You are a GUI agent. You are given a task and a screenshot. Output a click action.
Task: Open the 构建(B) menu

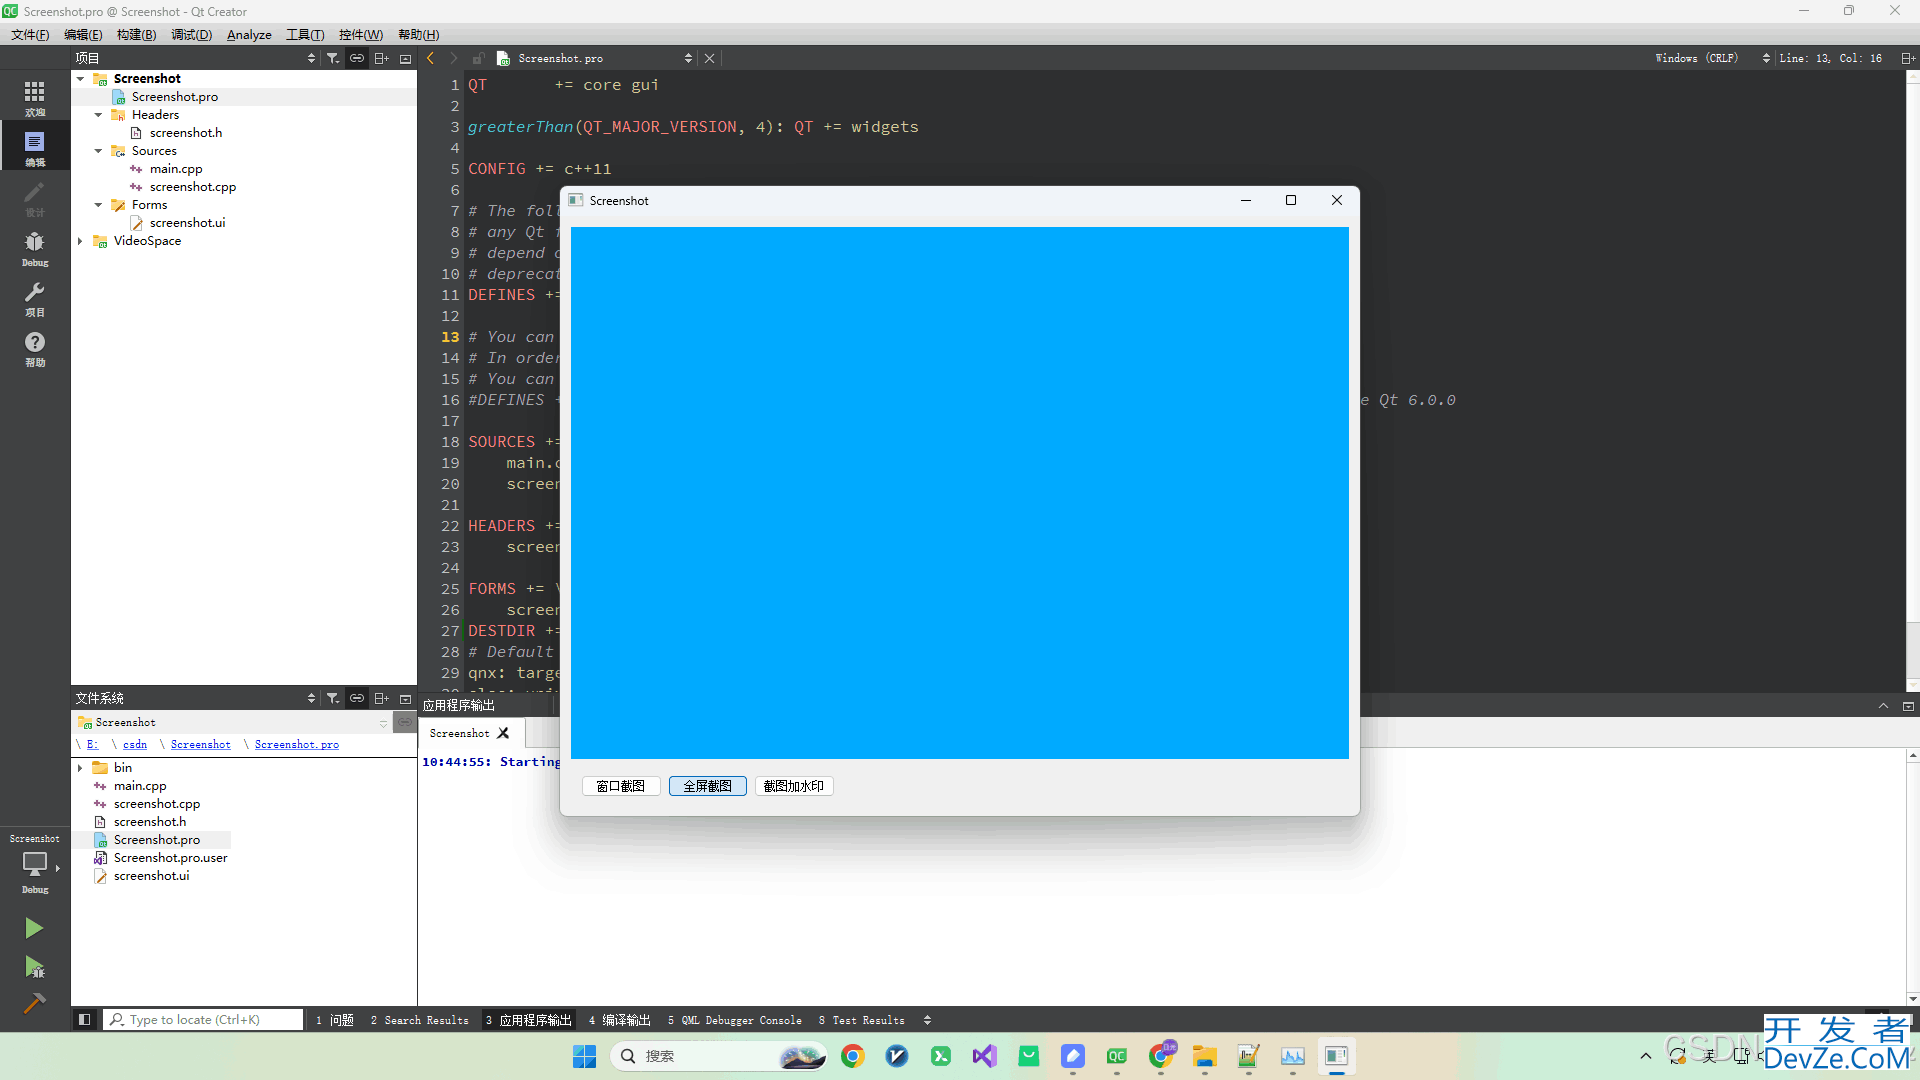tap(136, 34)
